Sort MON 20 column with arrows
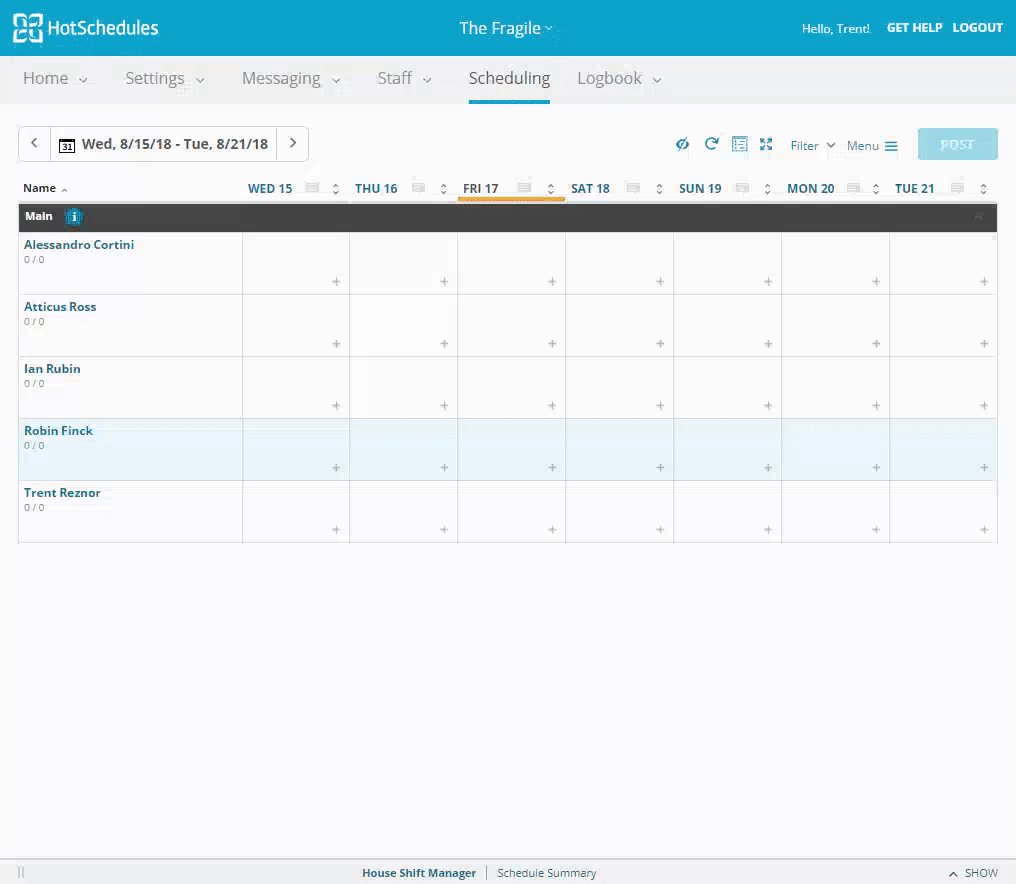 pyautogui.click(x=875, y=189)
